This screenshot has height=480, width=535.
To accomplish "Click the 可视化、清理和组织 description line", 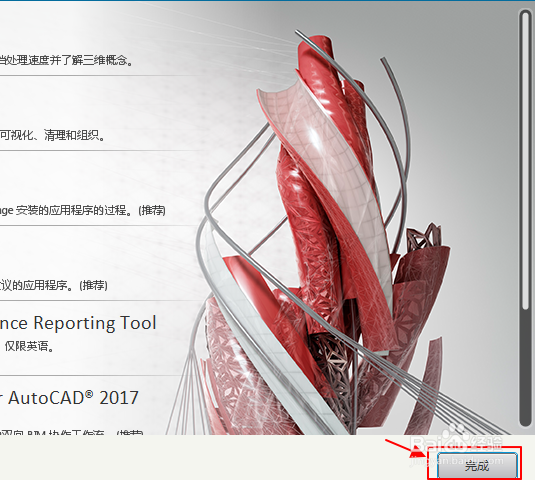I will (x=53, y=136).
